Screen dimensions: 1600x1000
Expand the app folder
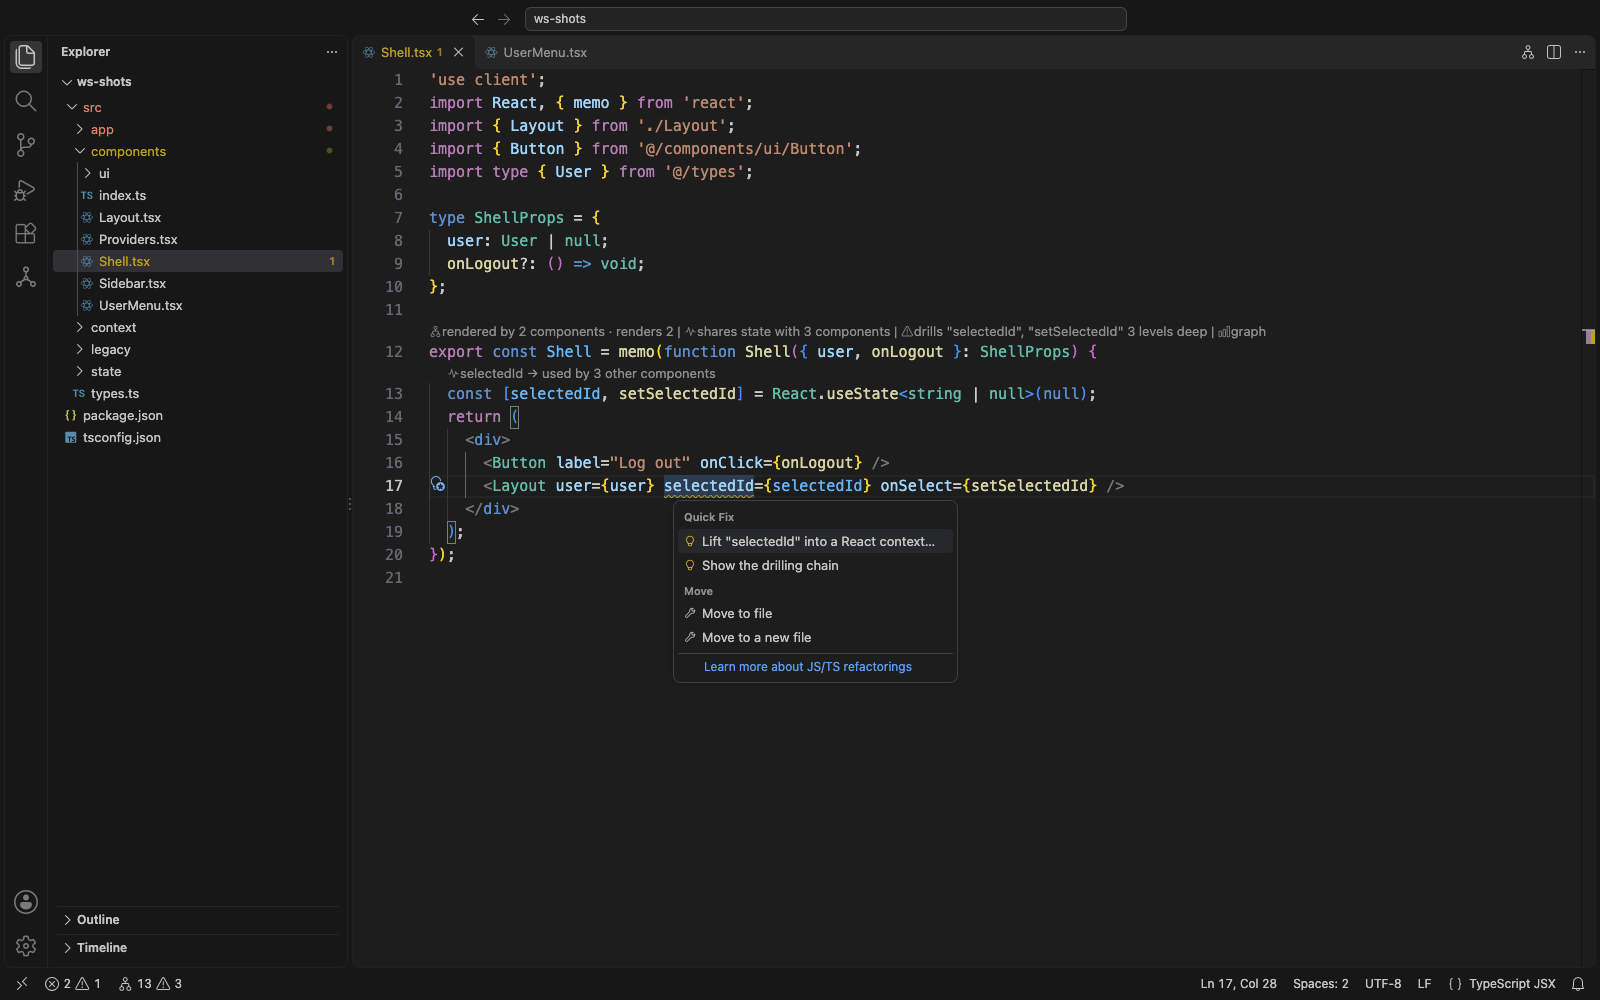[x=80, y=129]
